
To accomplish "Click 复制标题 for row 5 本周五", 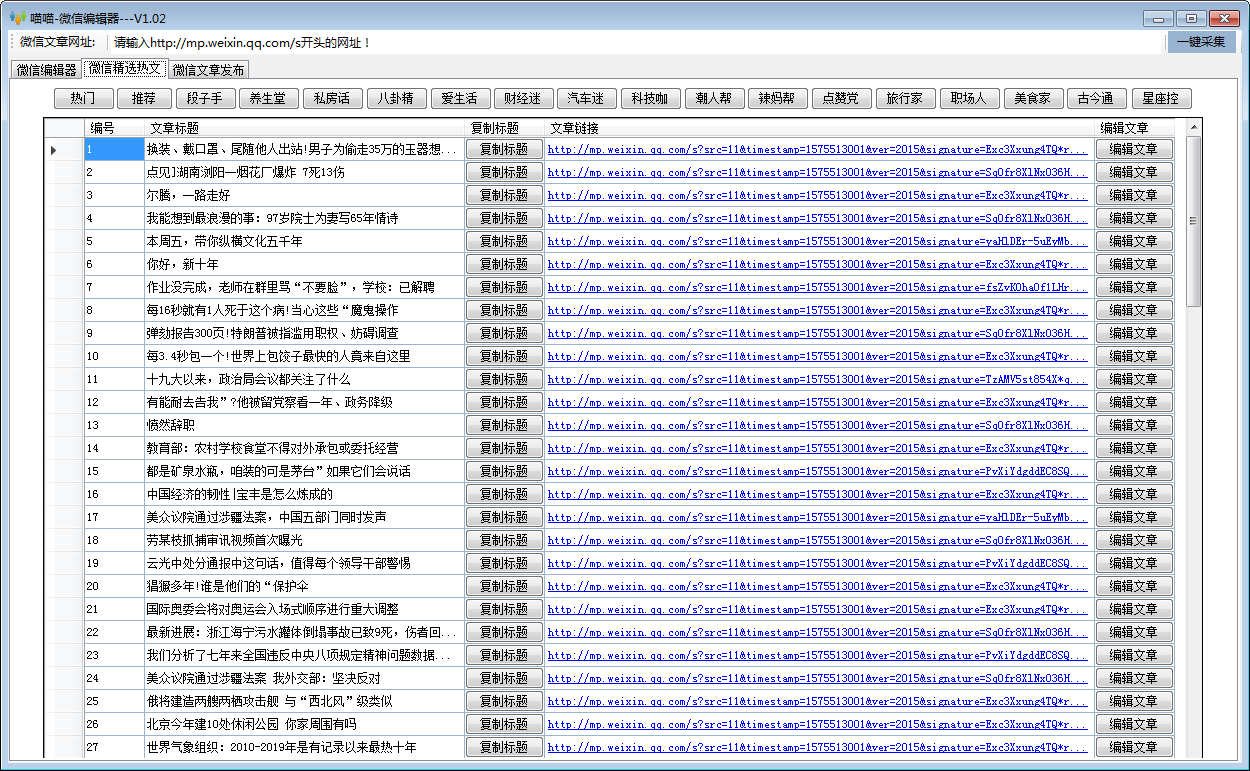I will tap(504, 241).
